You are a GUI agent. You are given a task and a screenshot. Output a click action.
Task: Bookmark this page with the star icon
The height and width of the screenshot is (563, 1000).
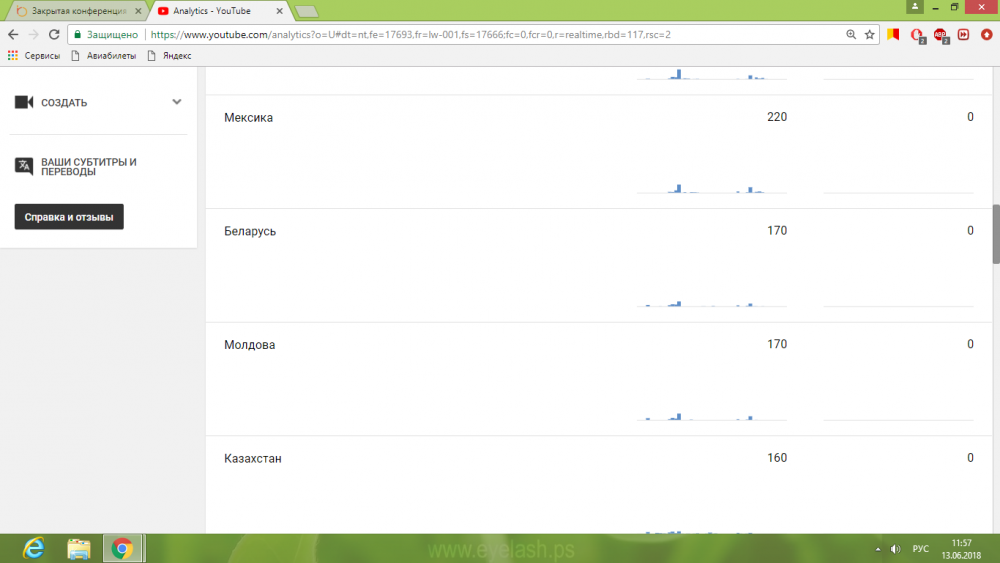click(x=868, y=34)
